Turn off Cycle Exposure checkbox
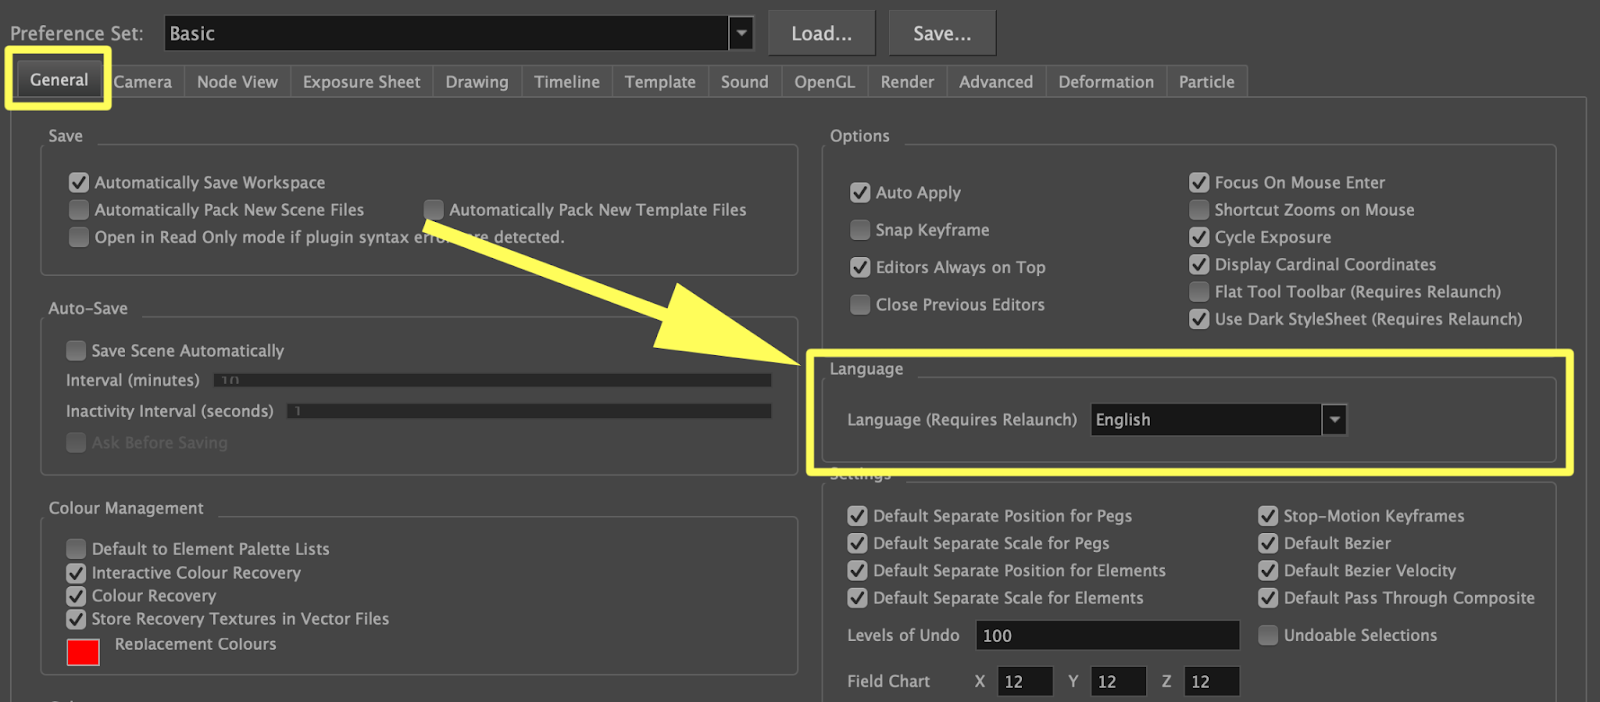The height and width of the screenshot is (702, 1600). point(1199,237)
